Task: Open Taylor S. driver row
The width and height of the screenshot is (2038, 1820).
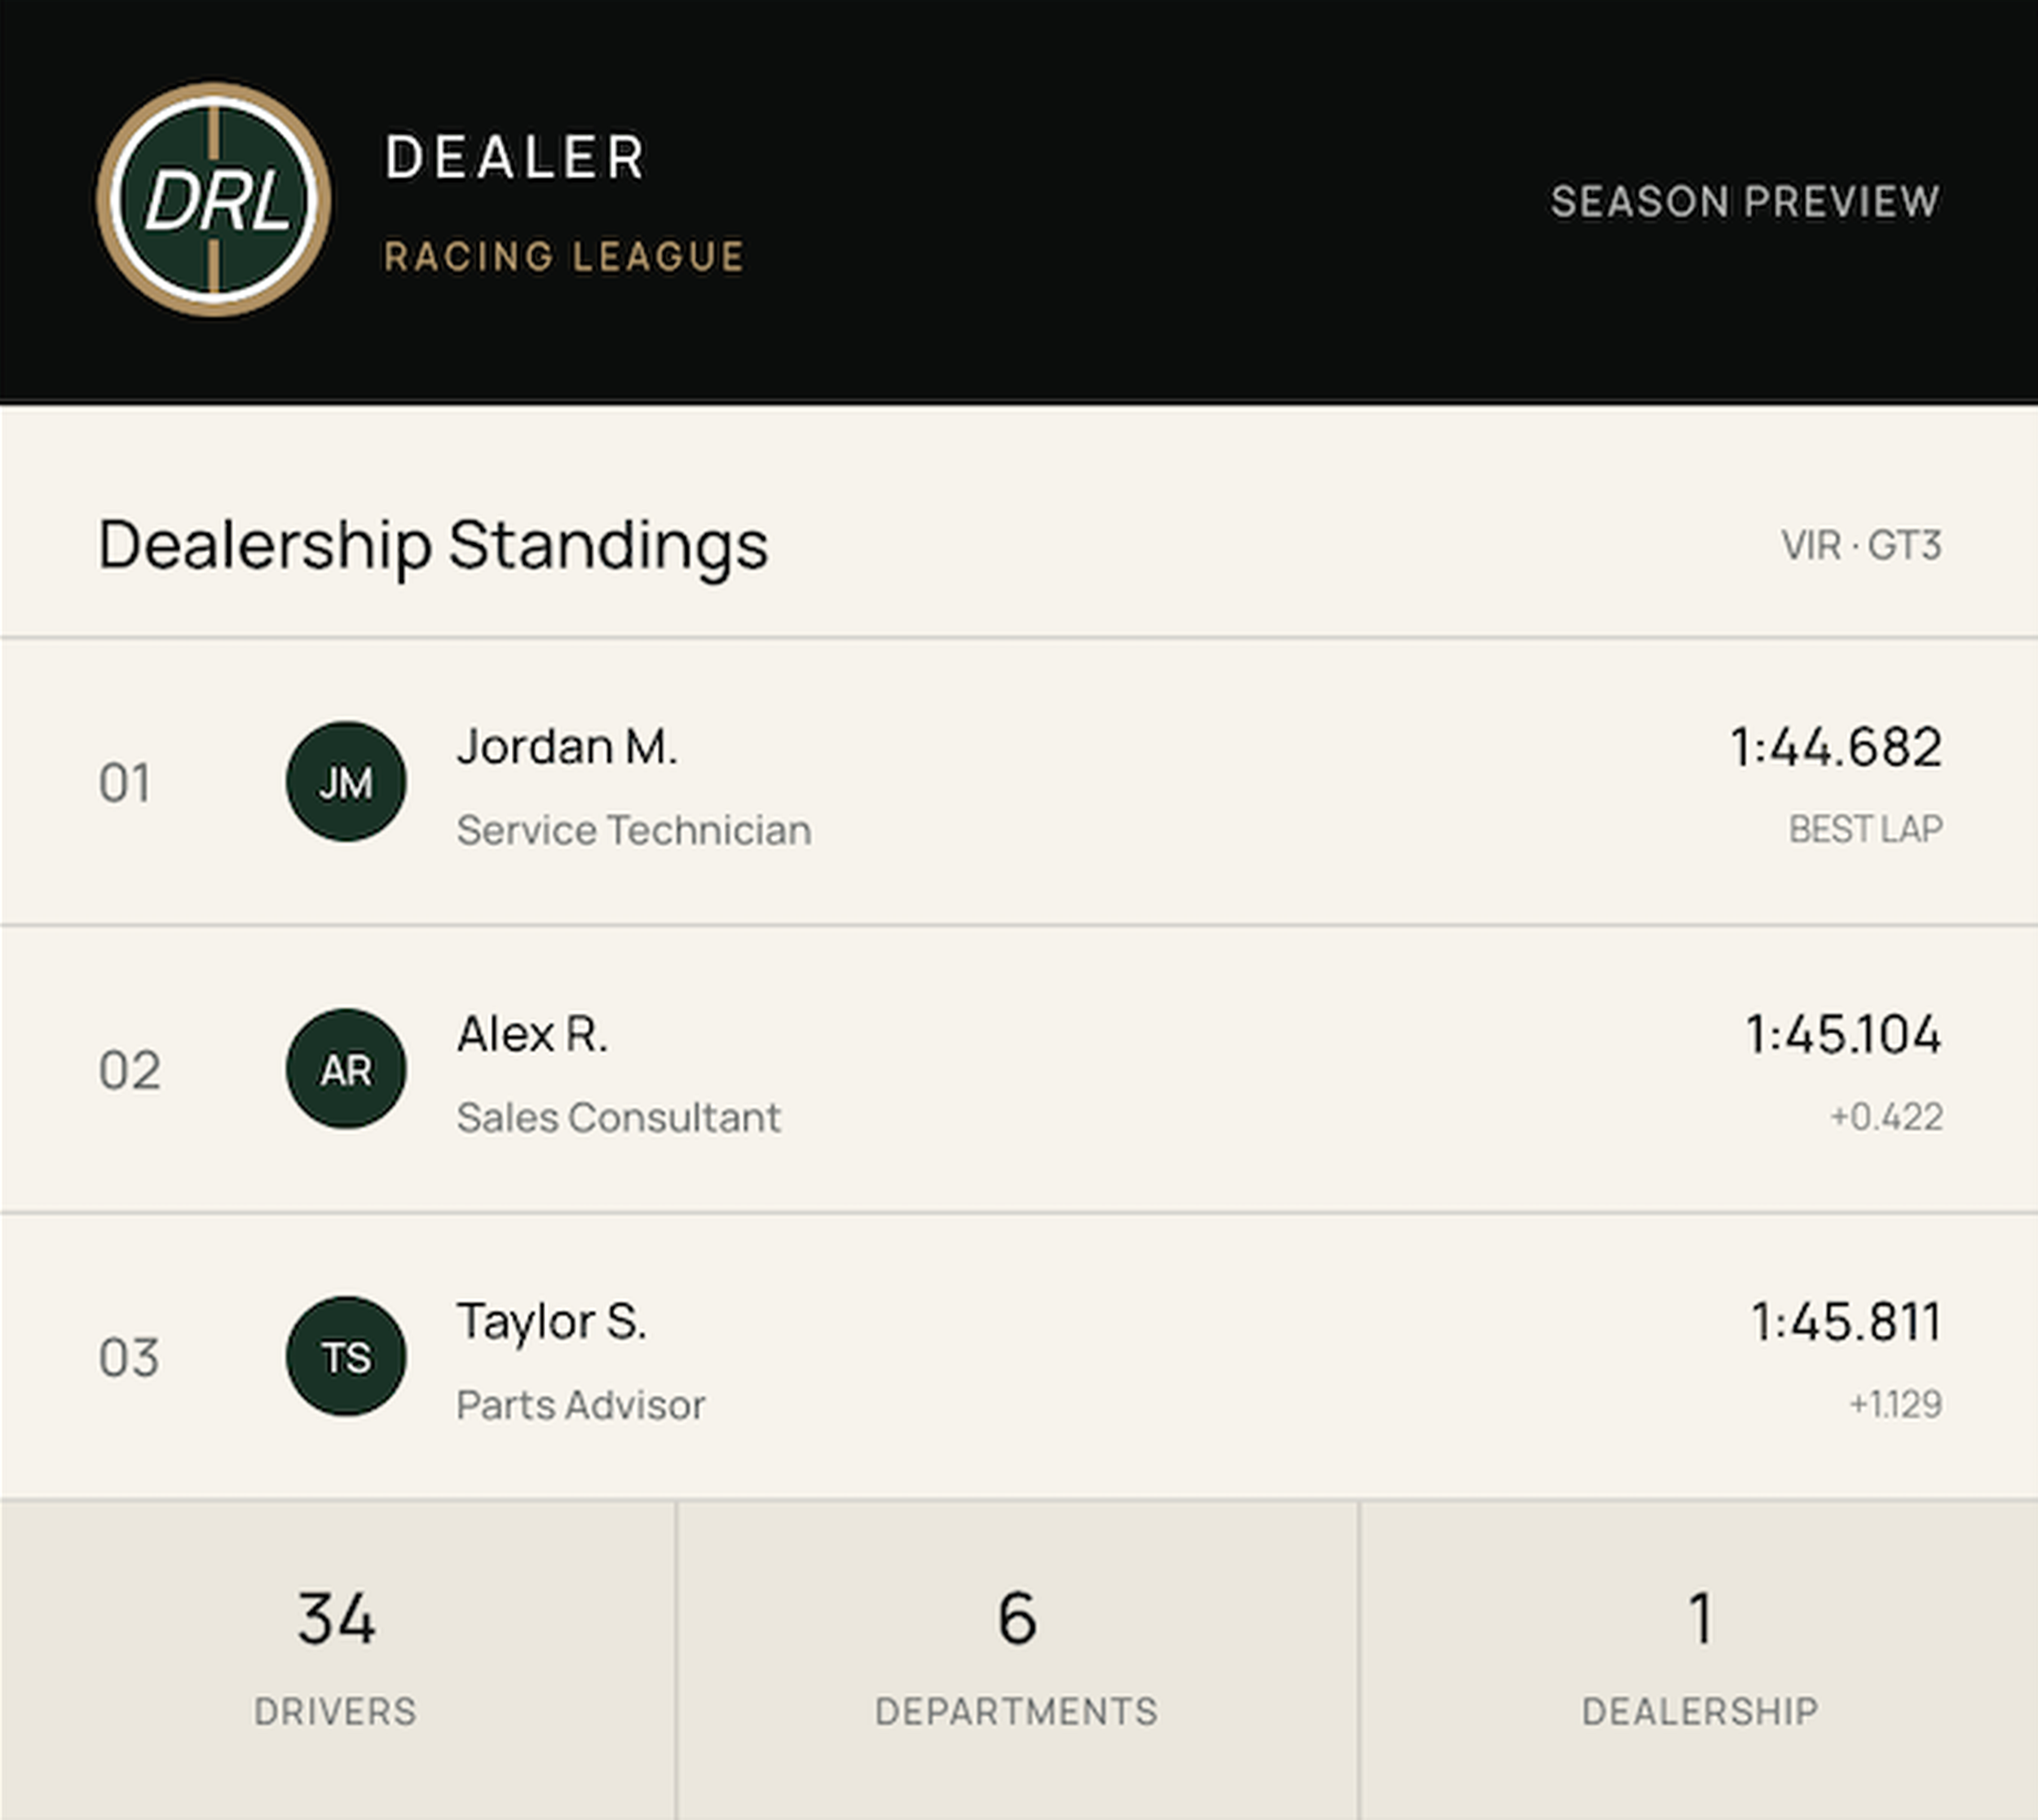Action: point(1019,1357)
